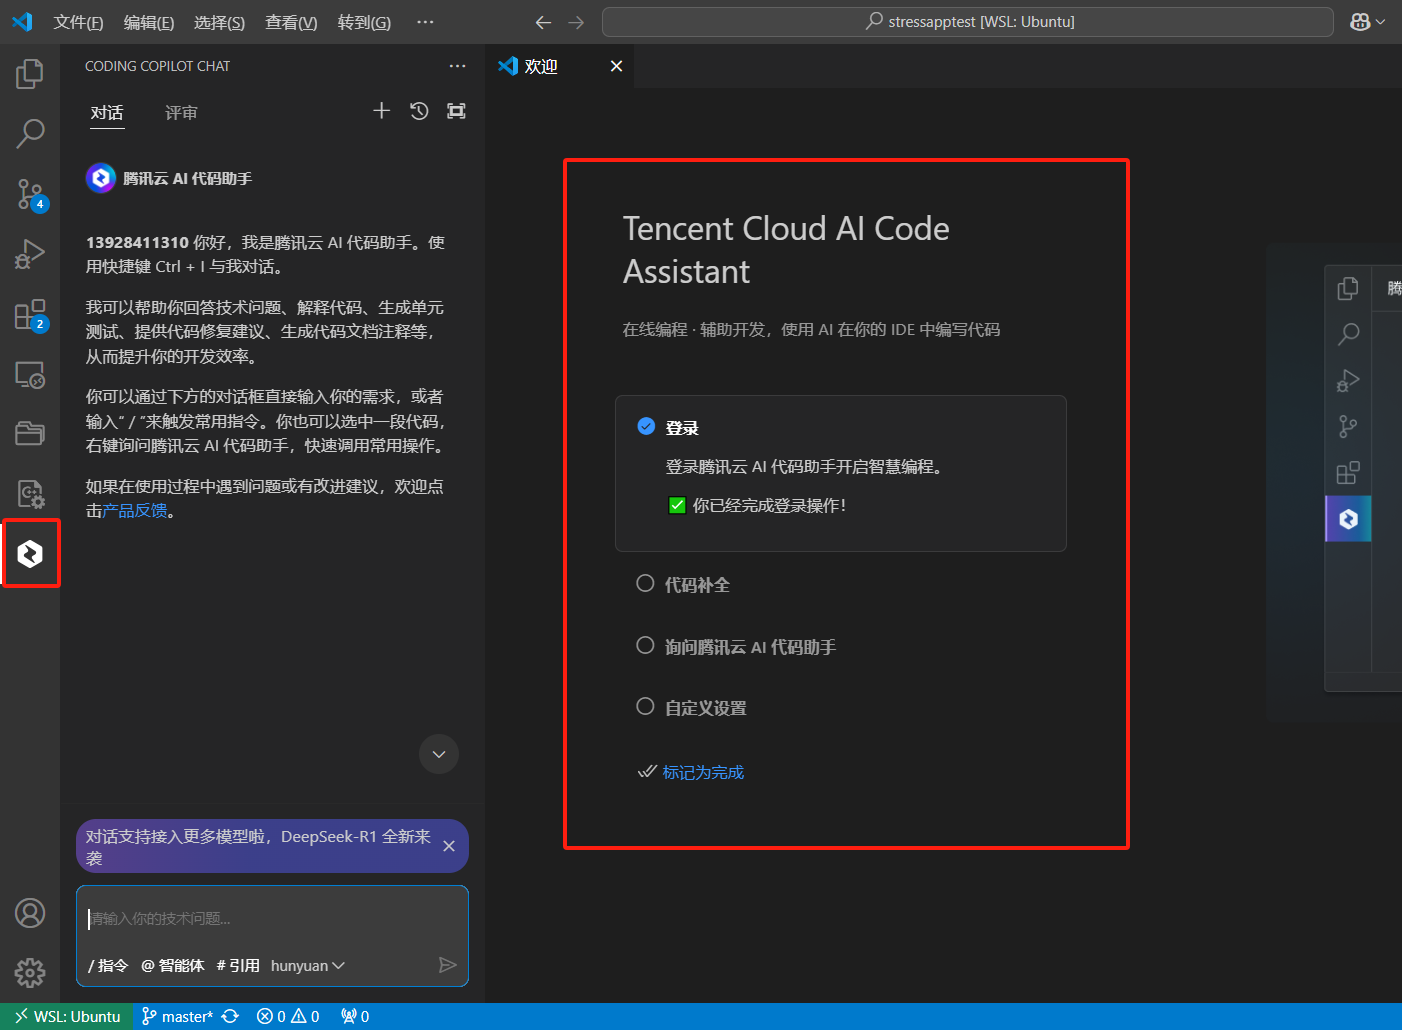
Task: Click the 标记为完成 link
Action: pyautogui.click(x=703, y=772)
